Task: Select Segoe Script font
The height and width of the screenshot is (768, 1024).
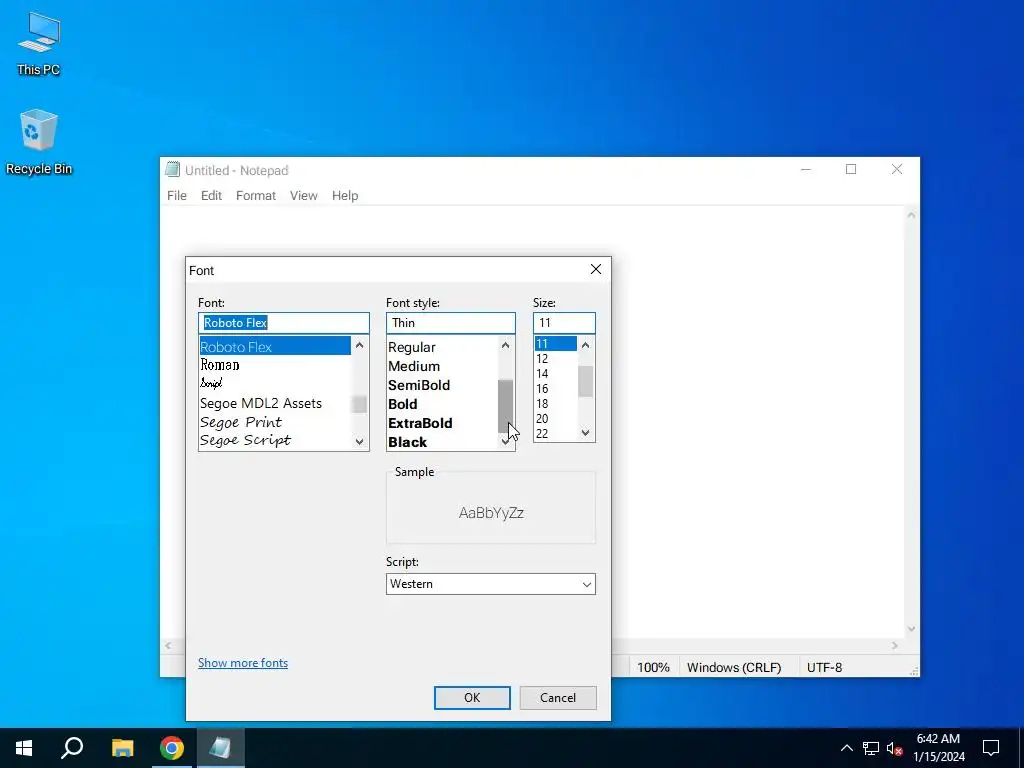Action: [x=275, y=440]
